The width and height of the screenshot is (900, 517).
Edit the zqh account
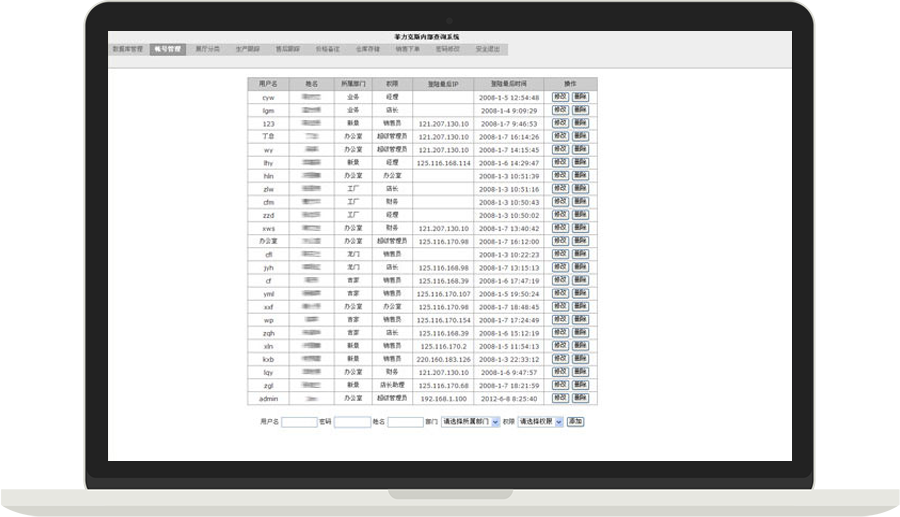560,332
